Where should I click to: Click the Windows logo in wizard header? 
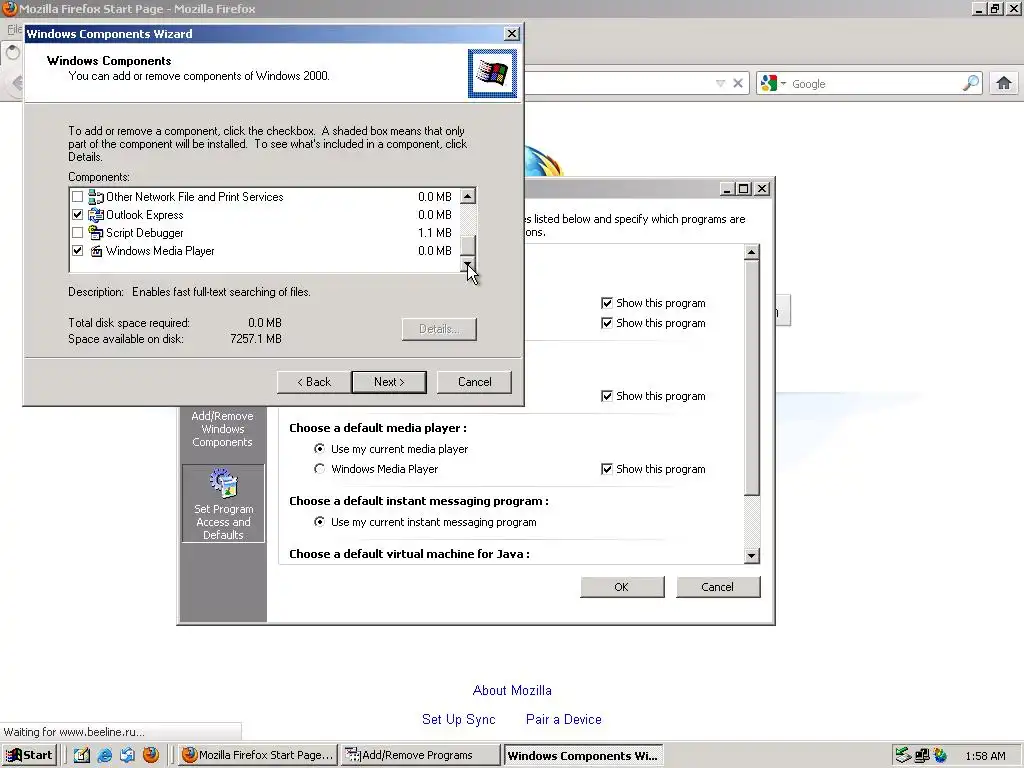coord(492,73)
